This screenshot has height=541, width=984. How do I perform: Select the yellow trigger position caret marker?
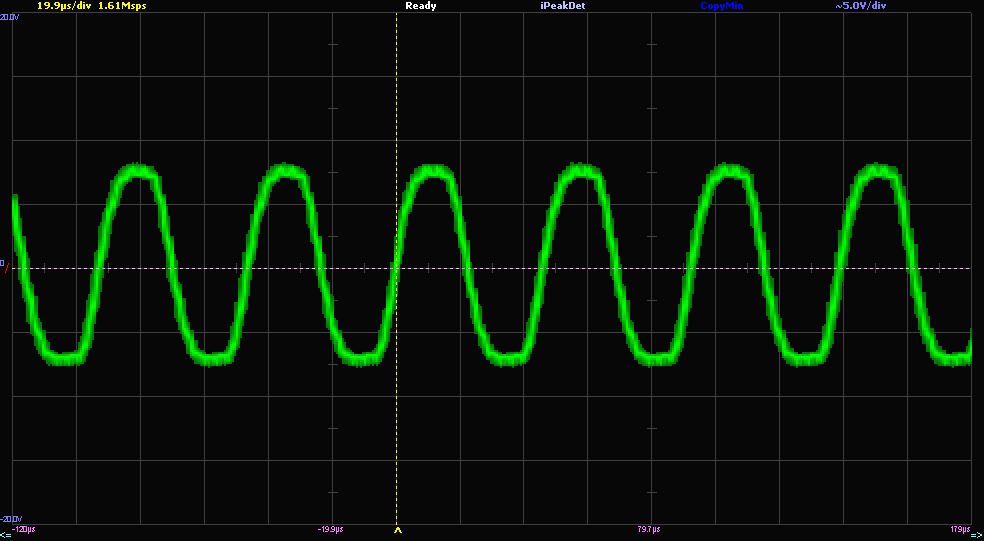point(398,531)
